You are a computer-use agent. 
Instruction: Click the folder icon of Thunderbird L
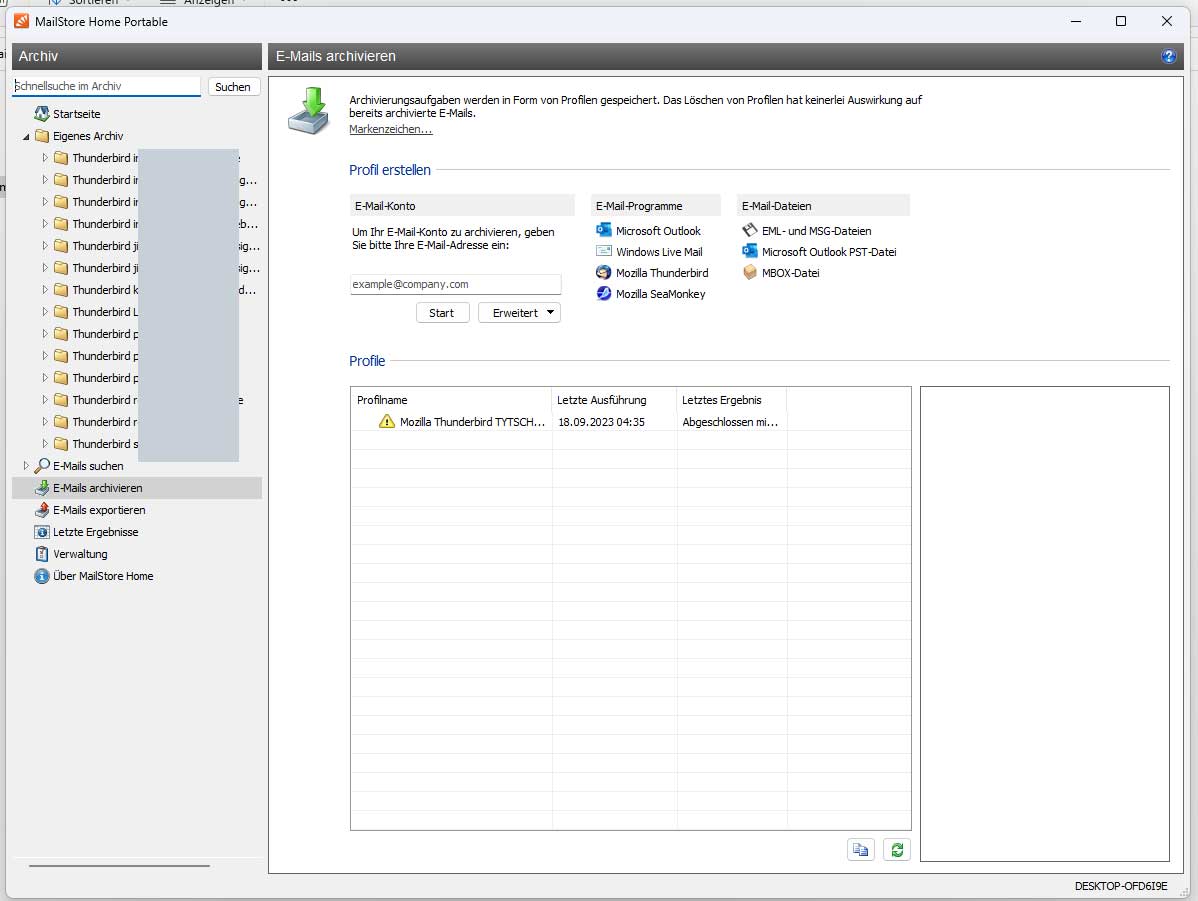click(60, 312)
